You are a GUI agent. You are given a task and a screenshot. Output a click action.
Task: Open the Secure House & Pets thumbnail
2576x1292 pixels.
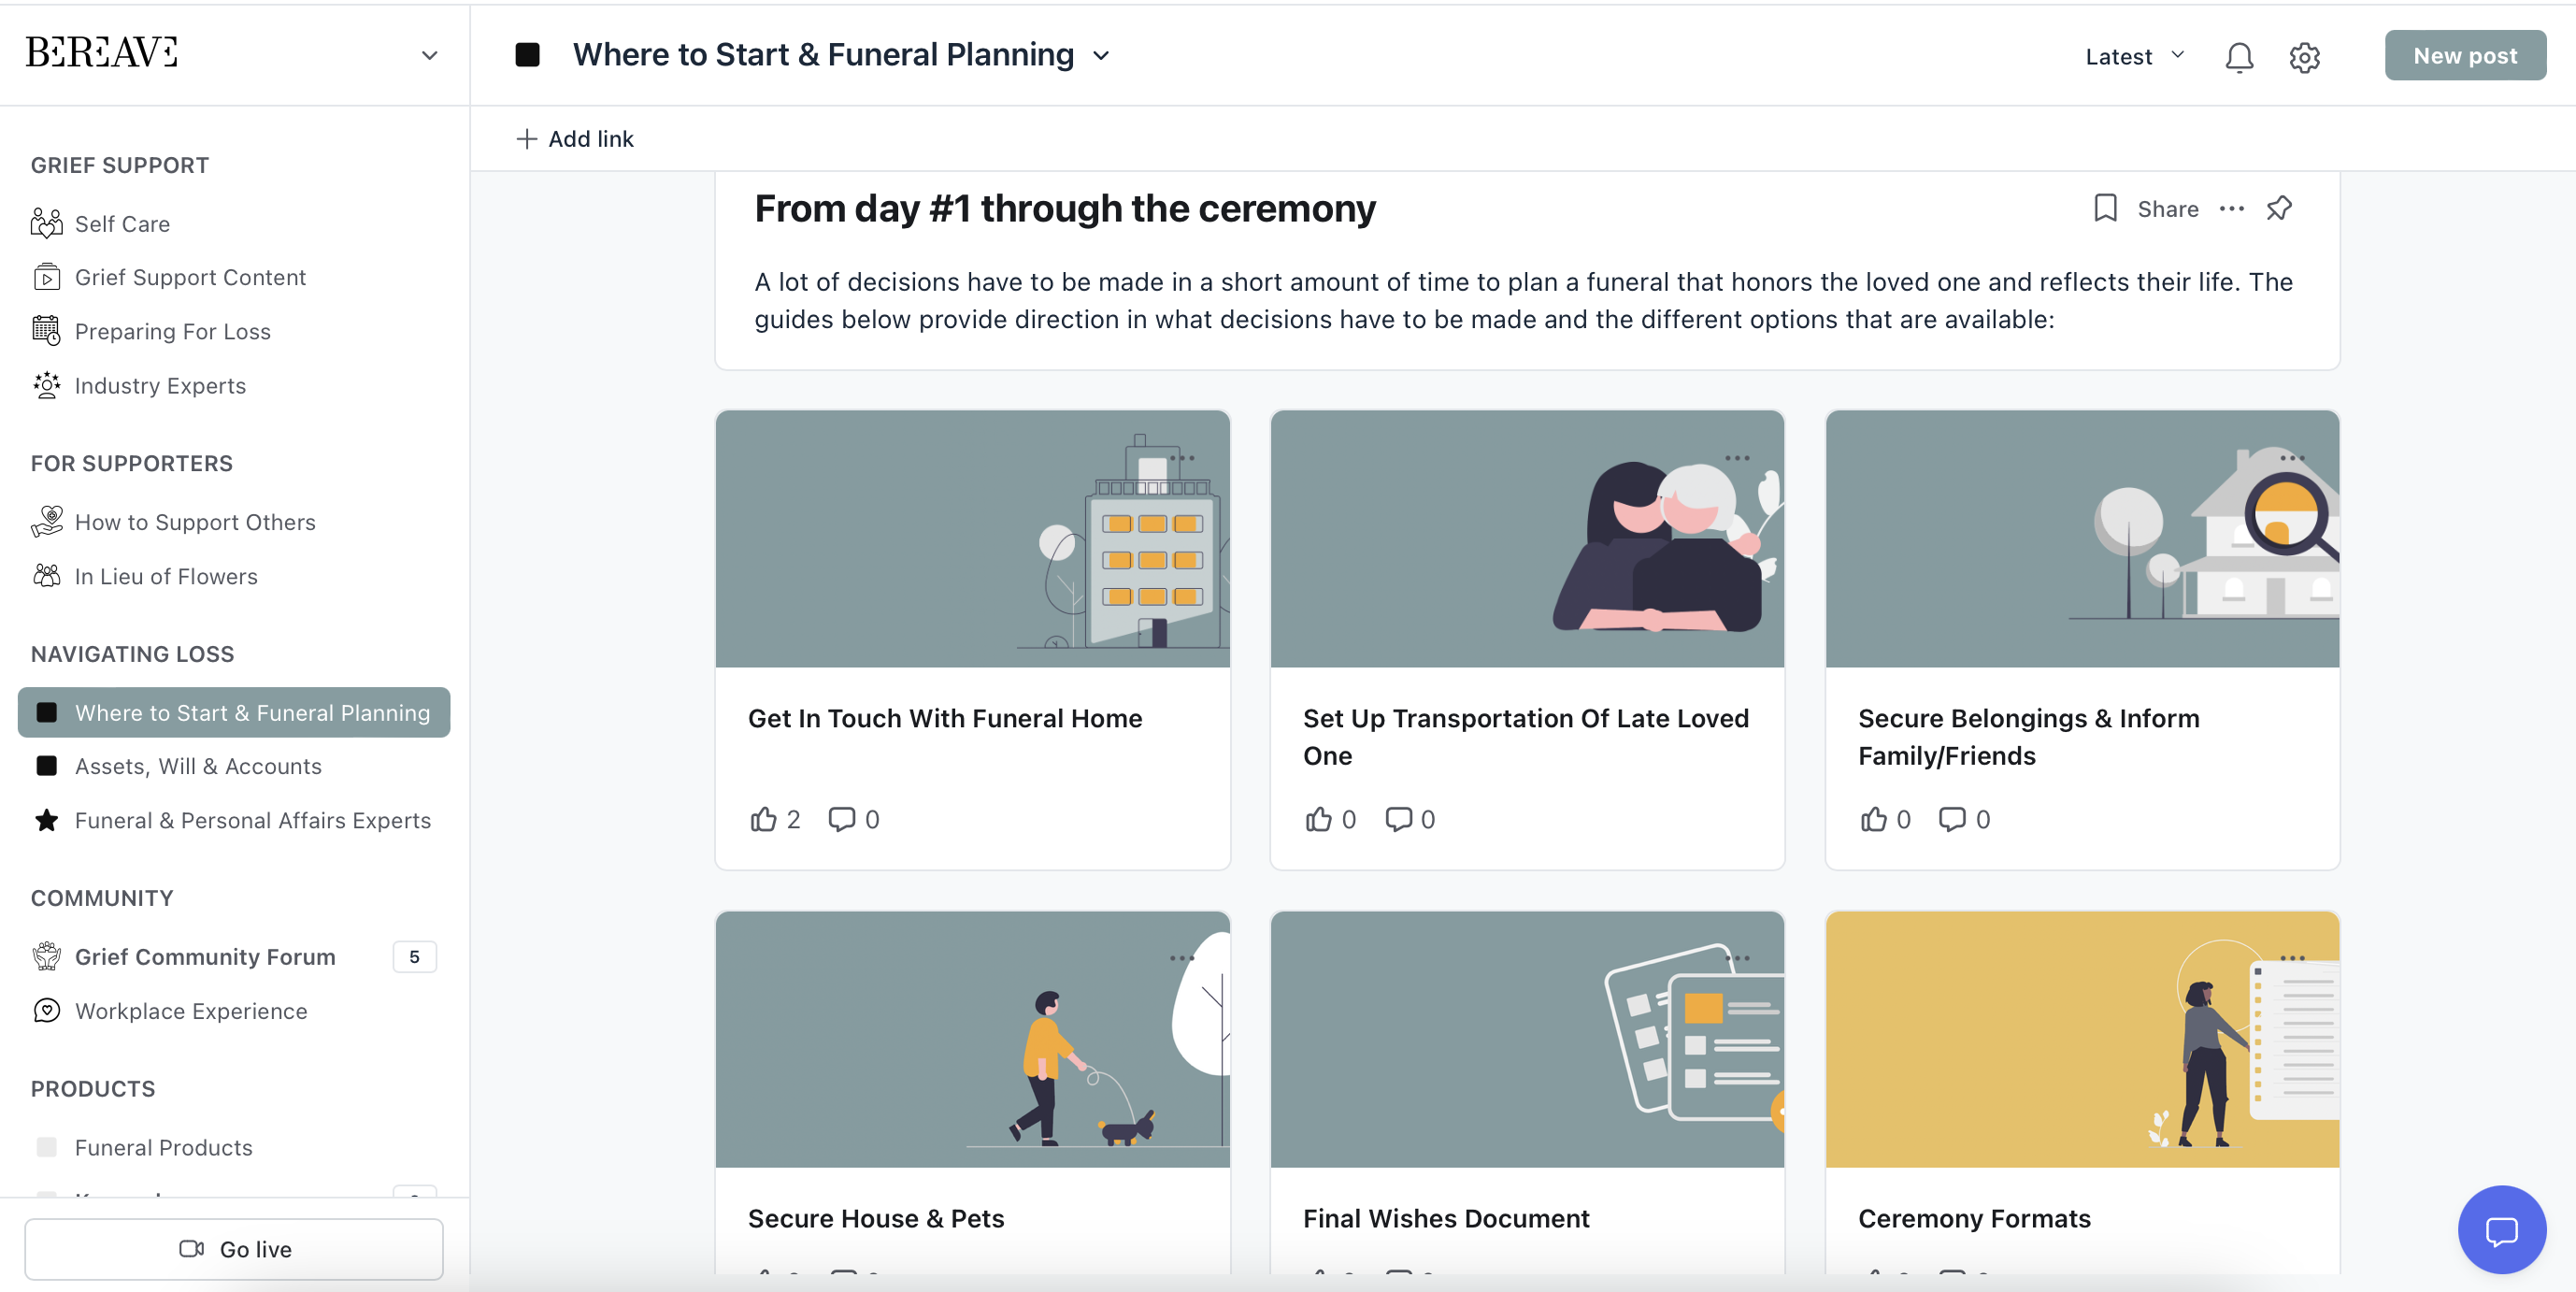click(972, 1038)
